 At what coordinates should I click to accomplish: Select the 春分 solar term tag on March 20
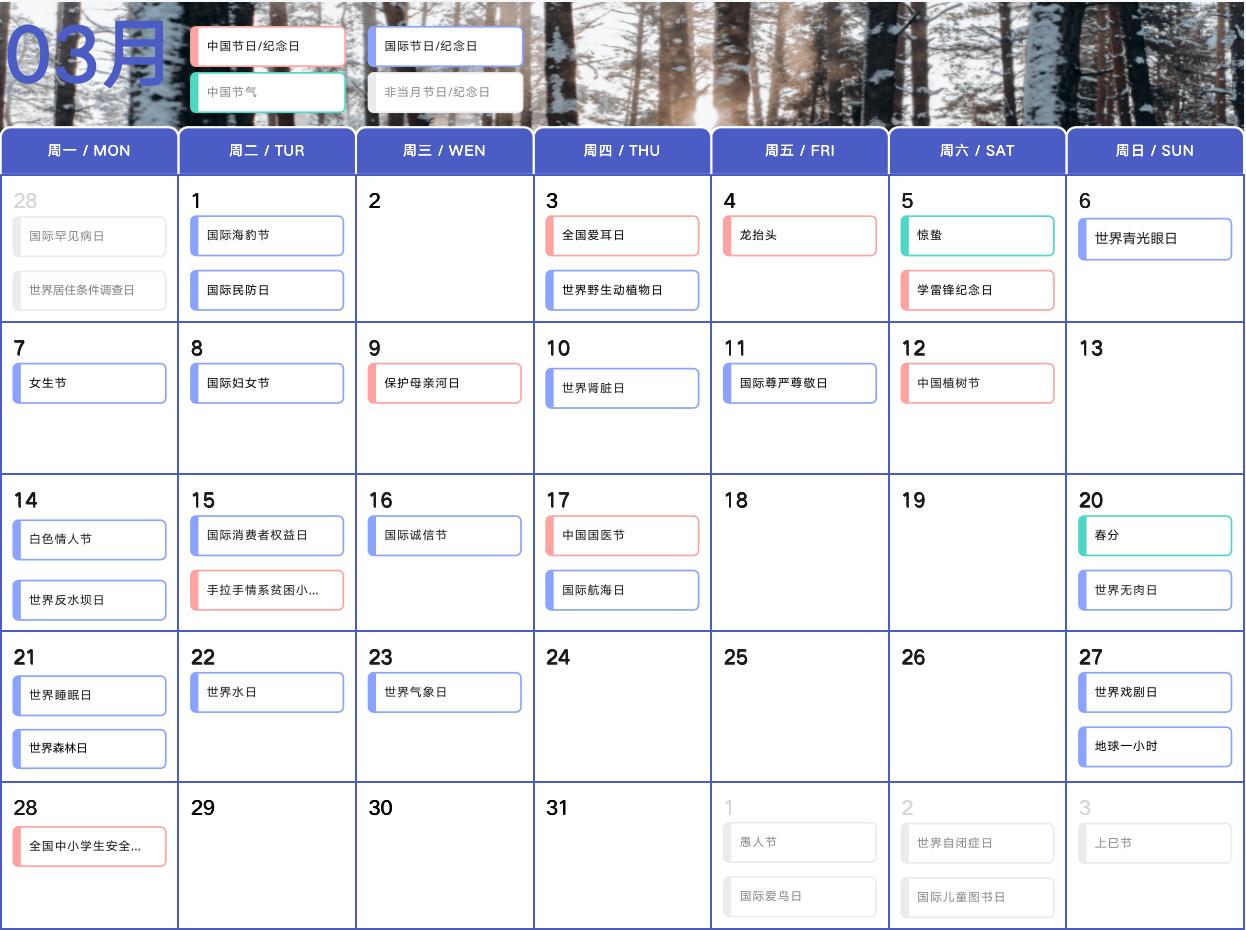(1155, 535)
